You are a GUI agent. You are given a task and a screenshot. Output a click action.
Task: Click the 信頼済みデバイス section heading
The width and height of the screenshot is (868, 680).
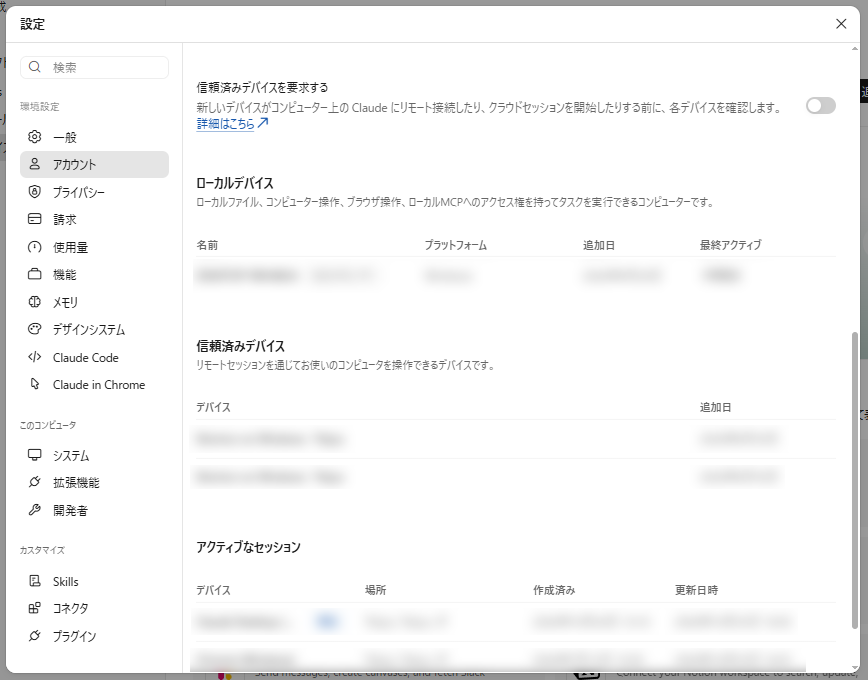(240, 346)
